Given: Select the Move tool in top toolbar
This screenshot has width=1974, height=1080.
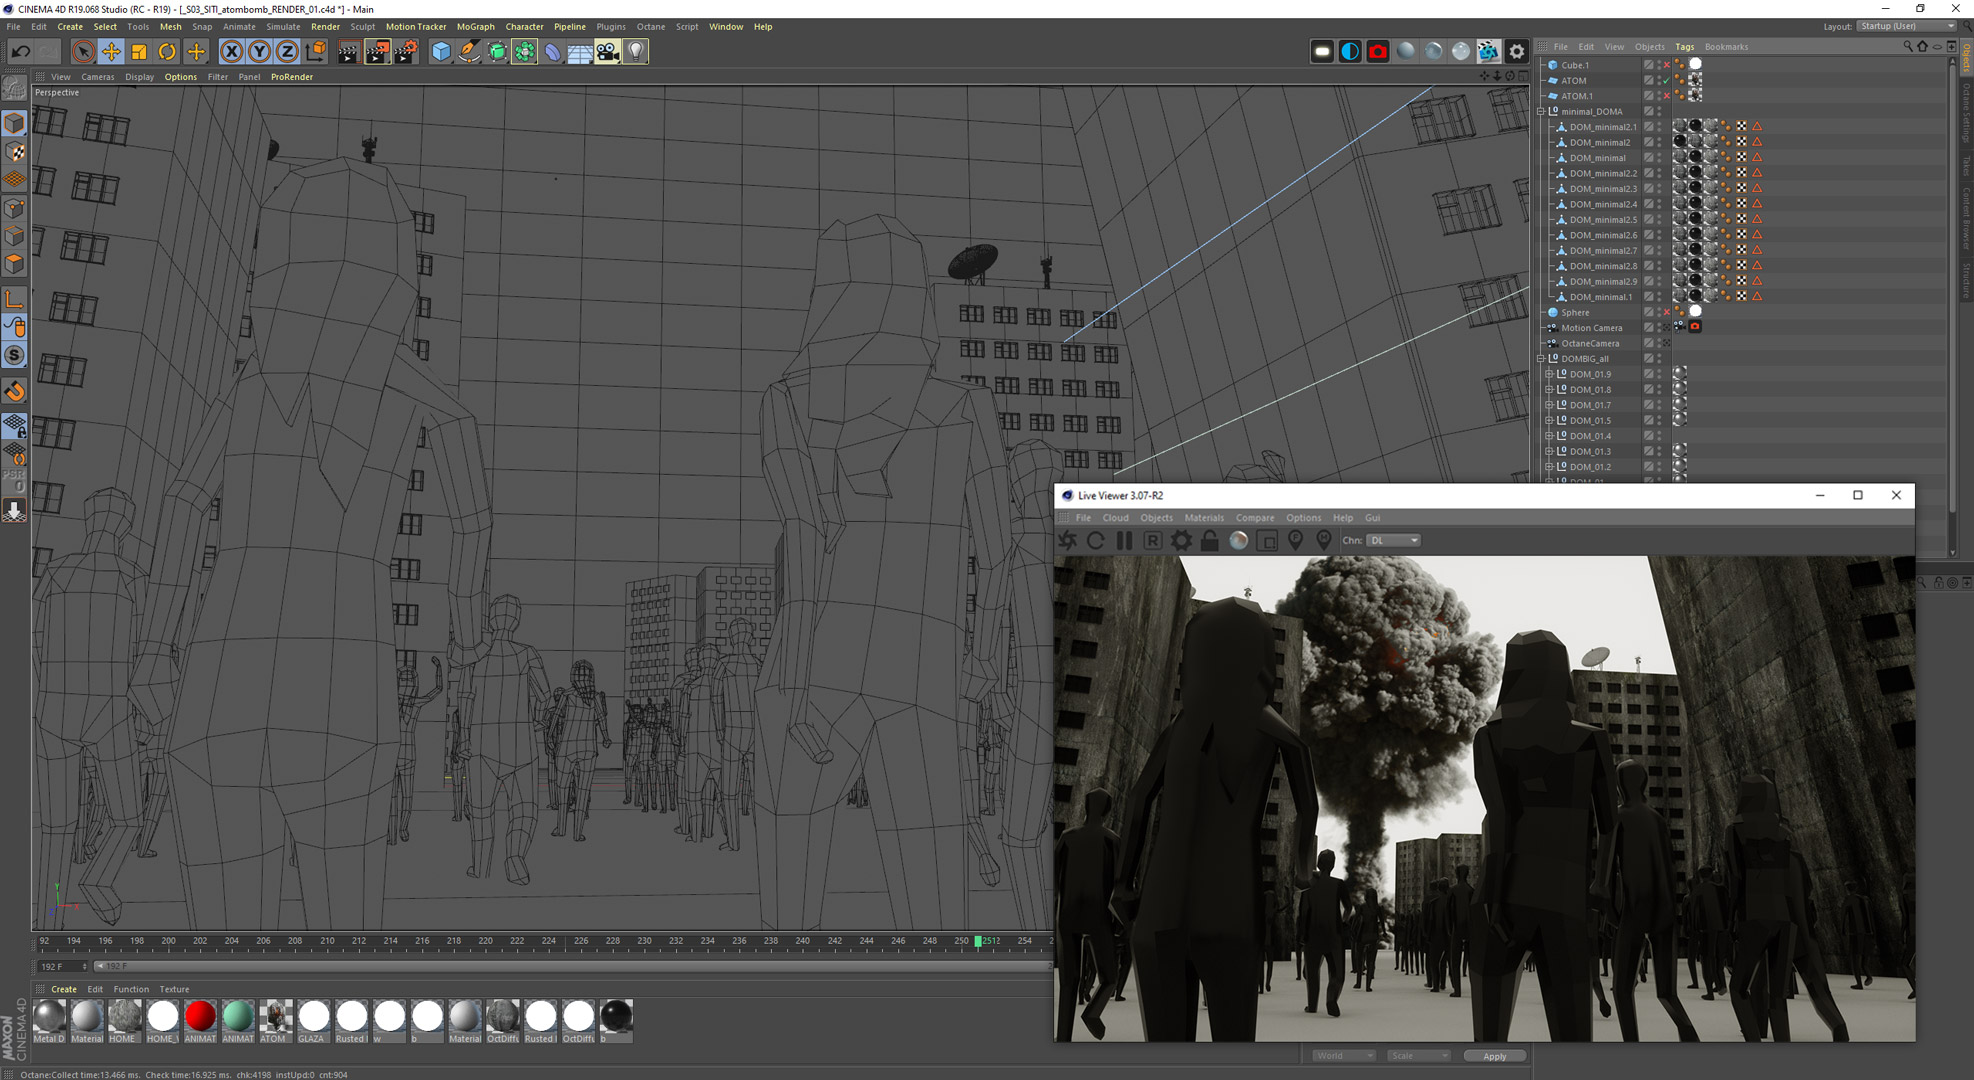Looking at the screenshot, I should pyautogui.click(x=111, y=51).
